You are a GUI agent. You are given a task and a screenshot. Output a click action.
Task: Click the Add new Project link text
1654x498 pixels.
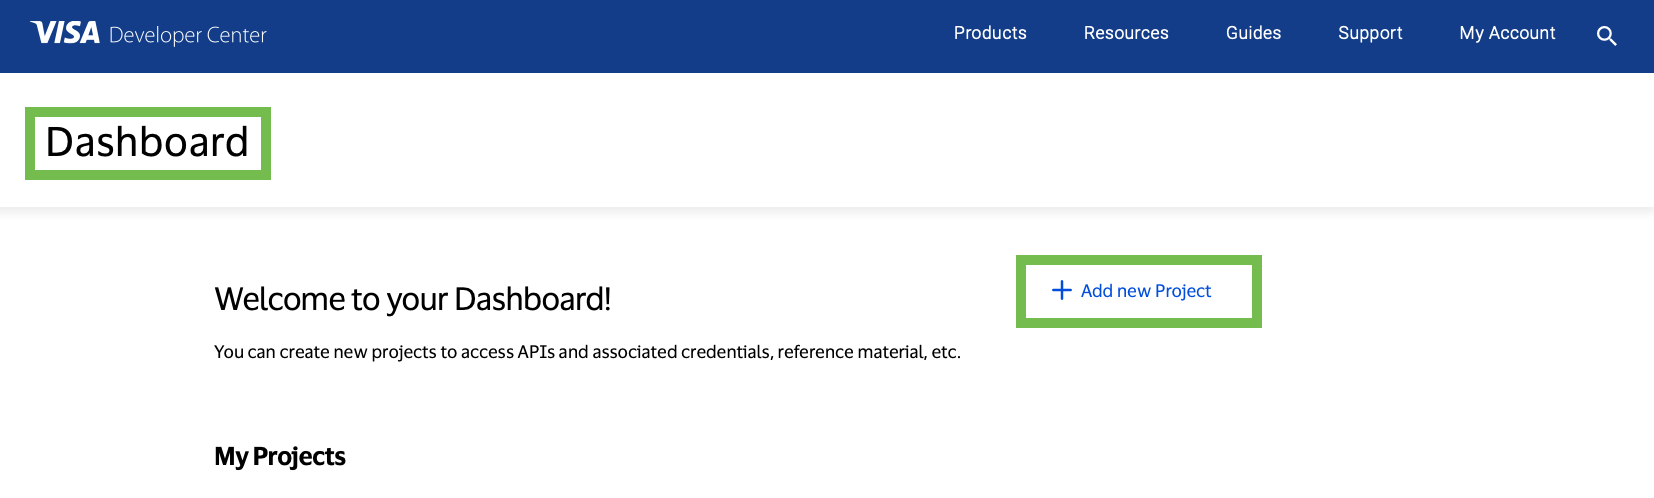tap(1146, 291)
